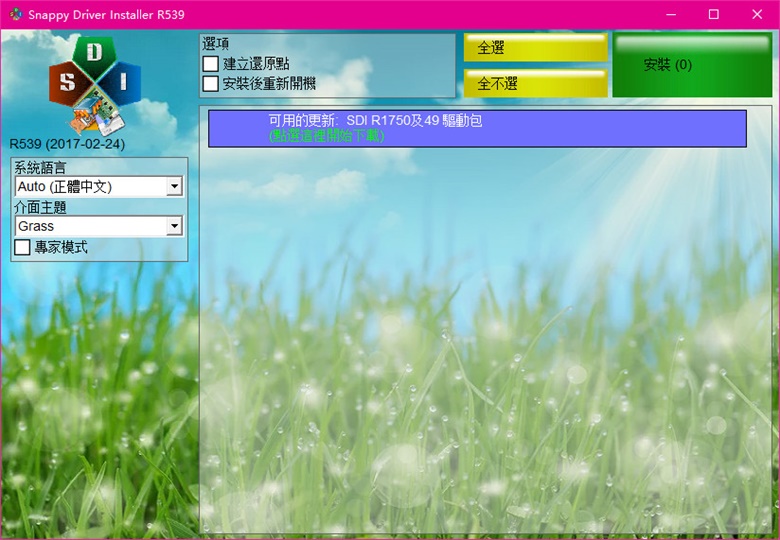Image resolution: width=780 pixels, height=540 pixels.
Task: Enable the 建立還原點 checkbox
Action: 211,64
